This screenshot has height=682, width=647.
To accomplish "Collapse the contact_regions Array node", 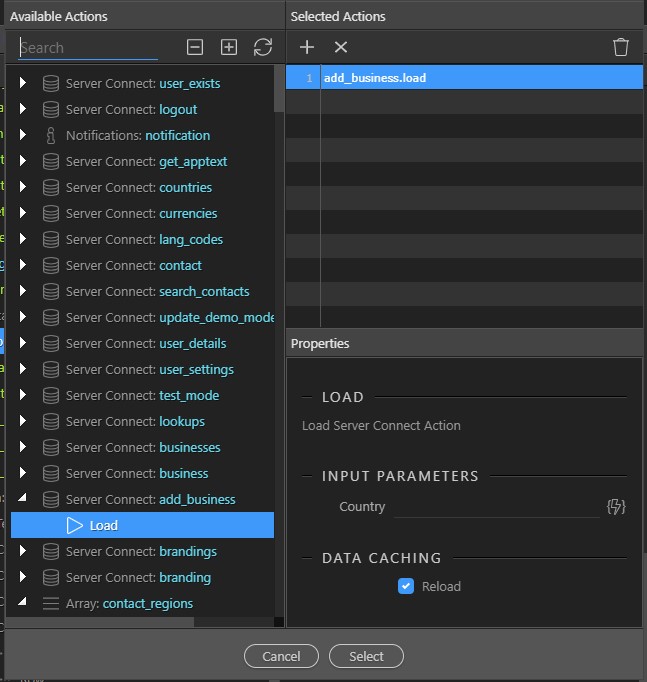I will (x=23, y=601).
